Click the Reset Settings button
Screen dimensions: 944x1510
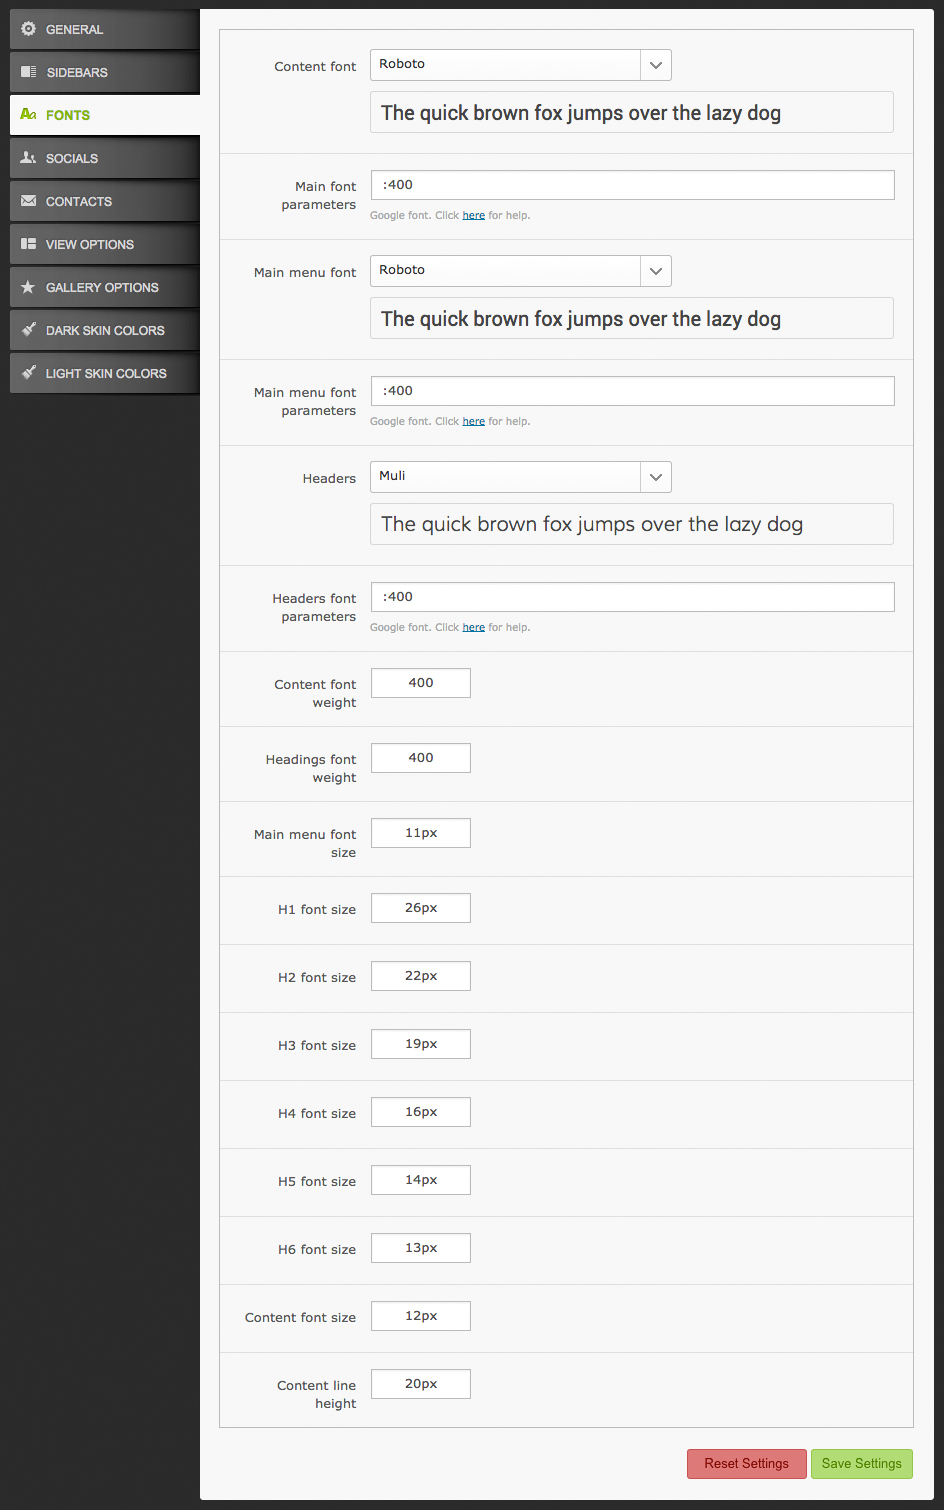pyautogui.click(x=747, y=1464)
